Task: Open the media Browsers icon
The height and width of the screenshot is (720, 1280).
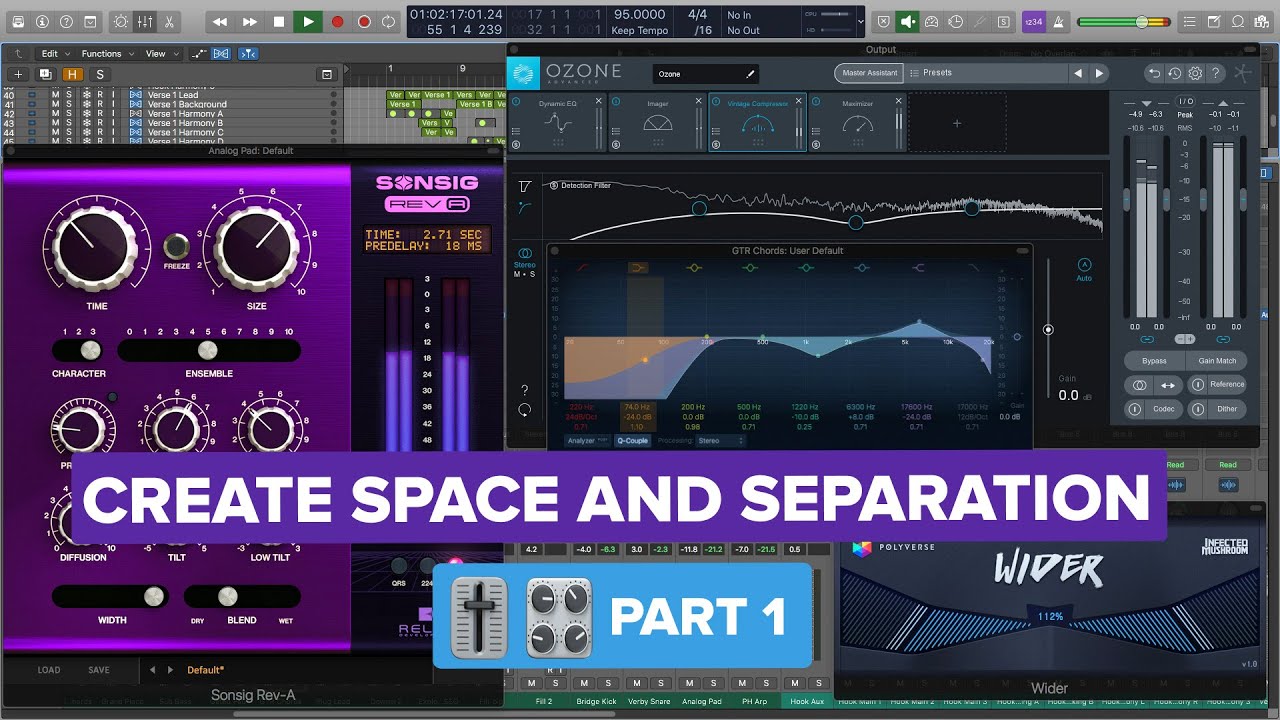Action: point(1262,21)
